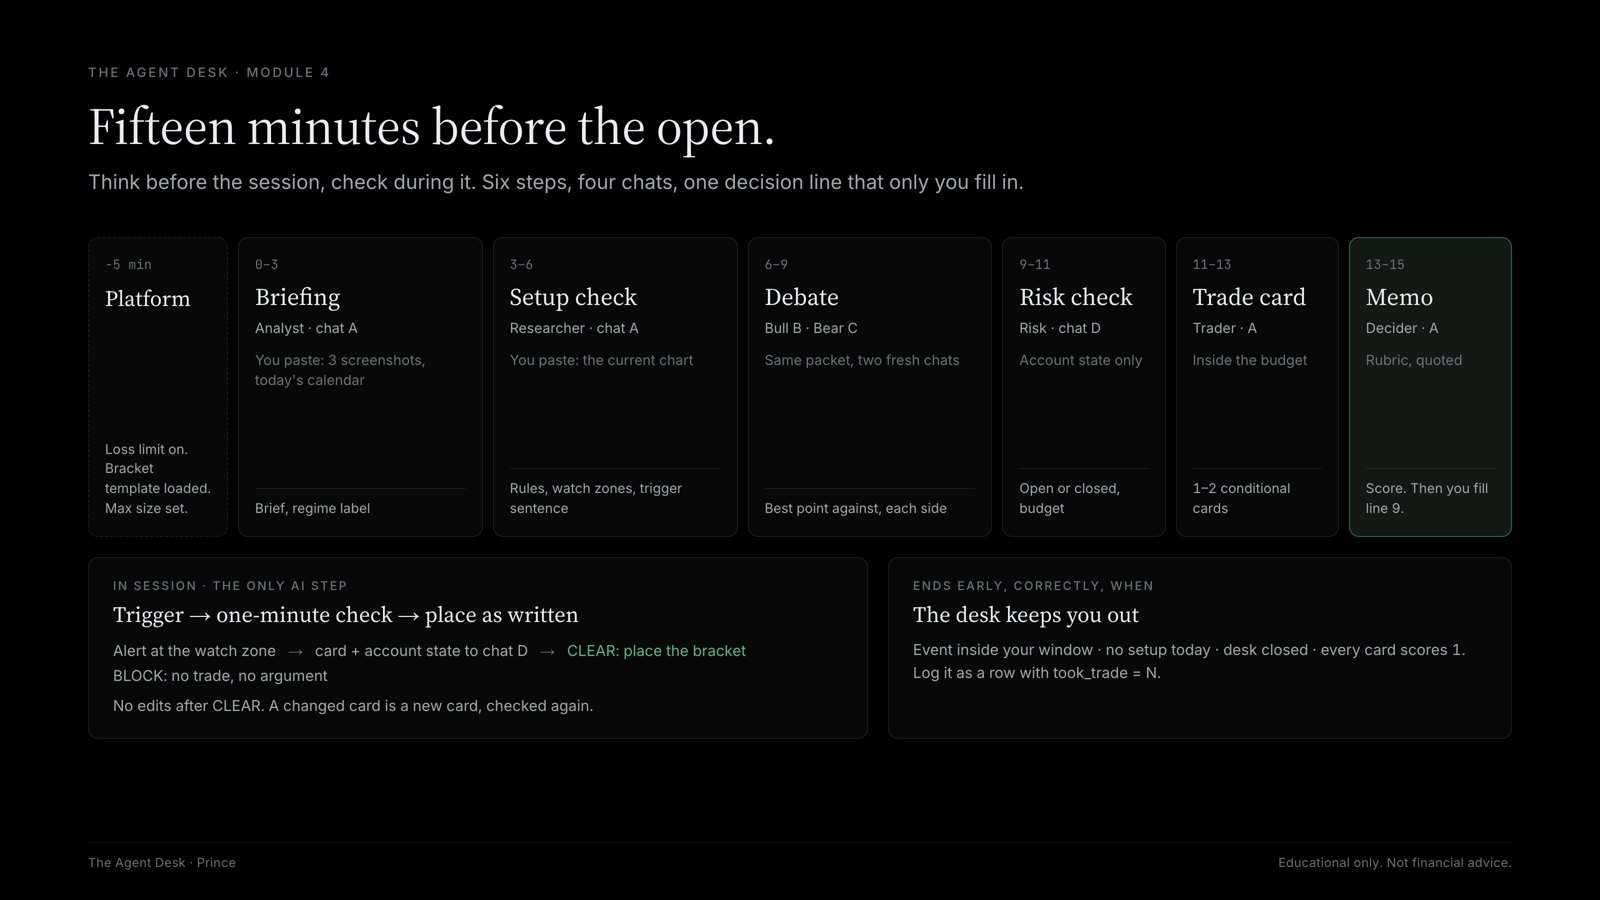1600x900 pixels.
Task: Click green 'CLEAR: place the bracket' text
Action: point(656,651)
